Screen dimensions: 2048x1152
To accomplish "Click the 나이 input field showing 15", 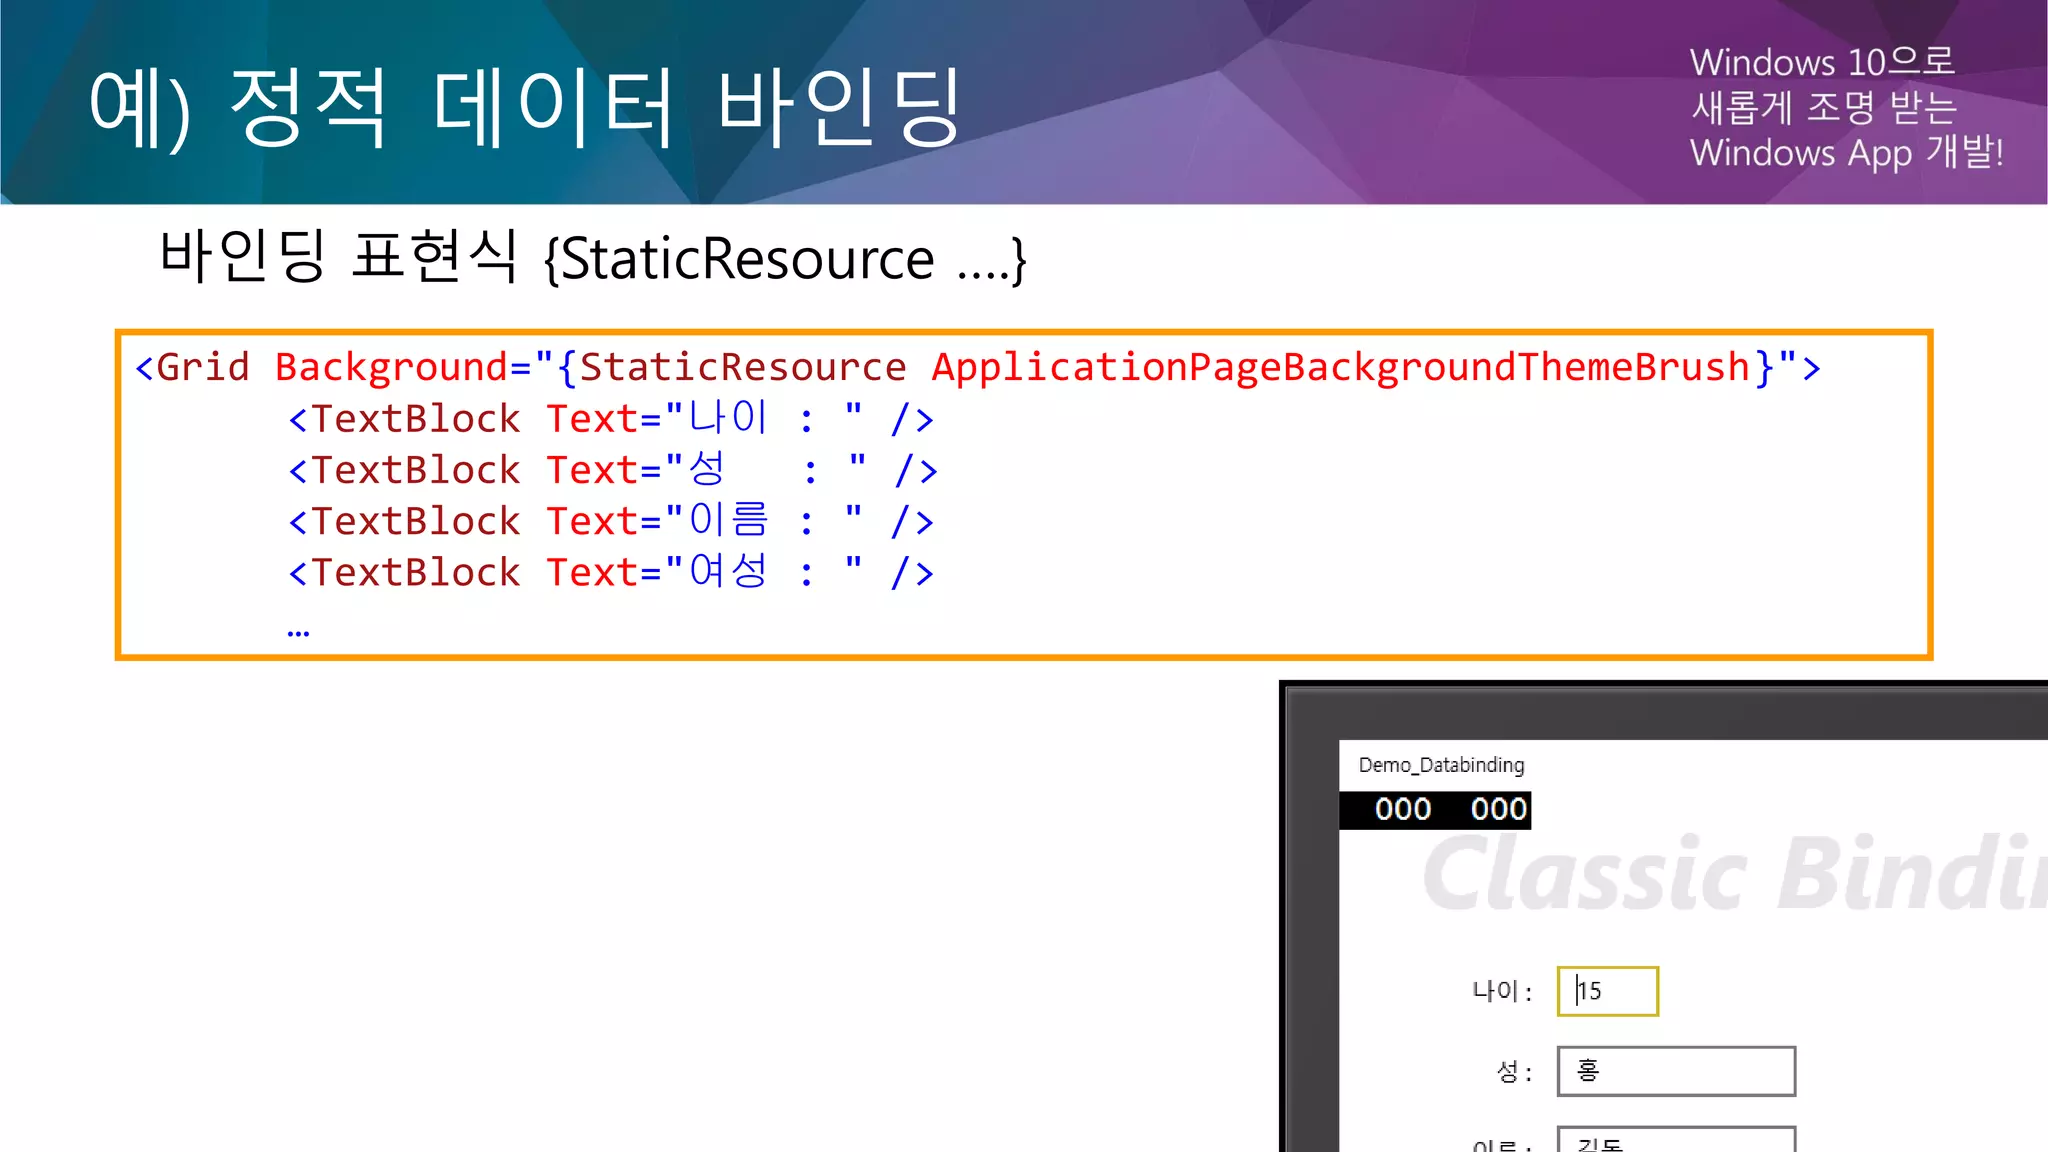I will point(1607,991).
